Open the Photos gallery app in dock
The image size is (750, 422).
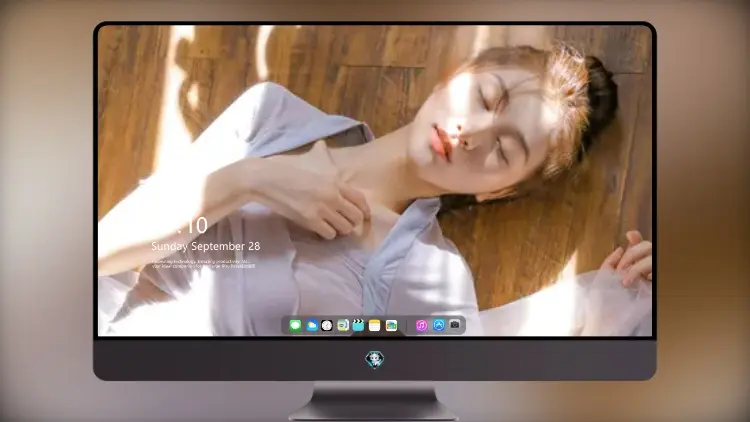[391, 325]
